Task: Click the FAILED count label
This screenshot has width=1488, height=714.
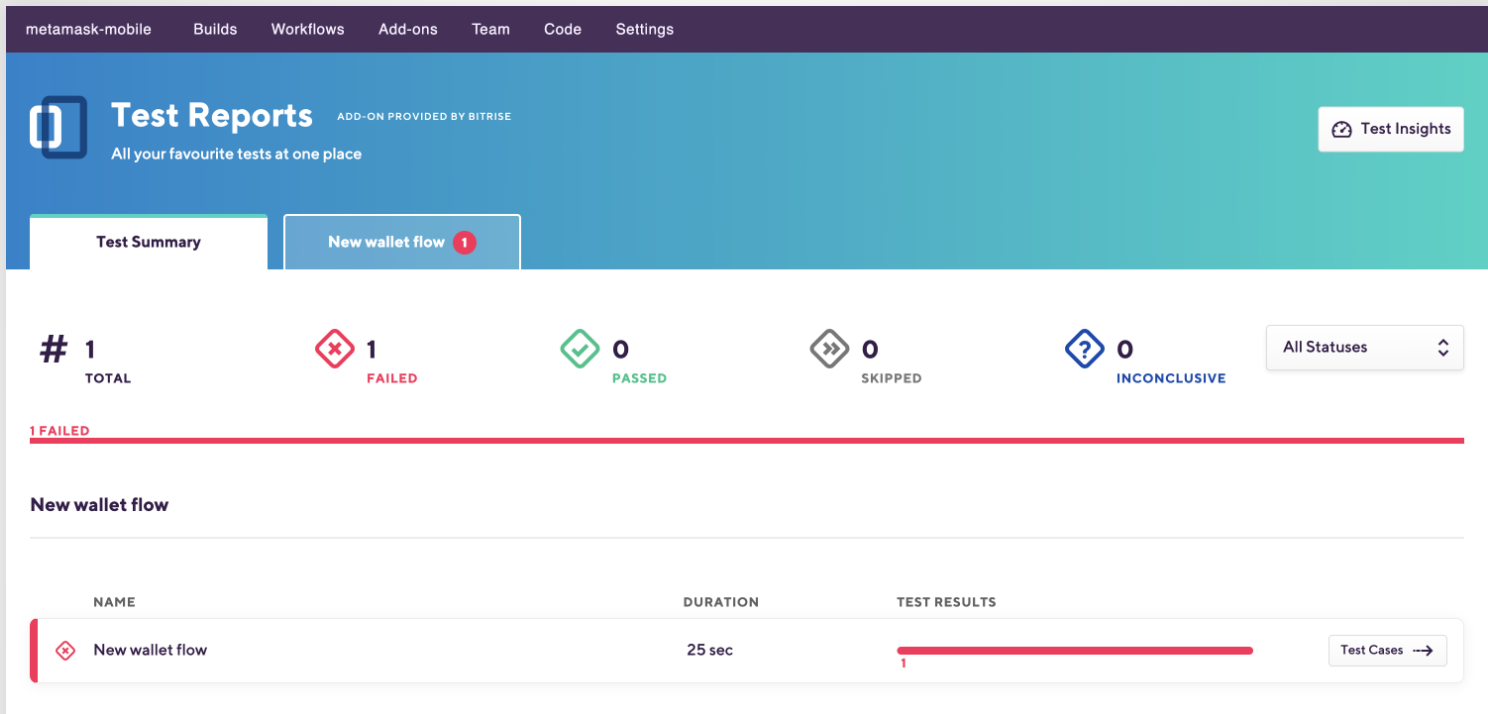Action: pos(392,379)
